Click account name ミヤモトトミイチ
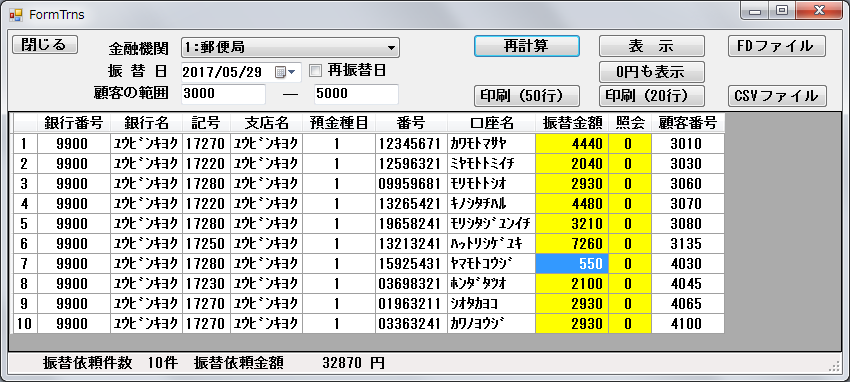This screenshot has width=850, height=382. 491,164
